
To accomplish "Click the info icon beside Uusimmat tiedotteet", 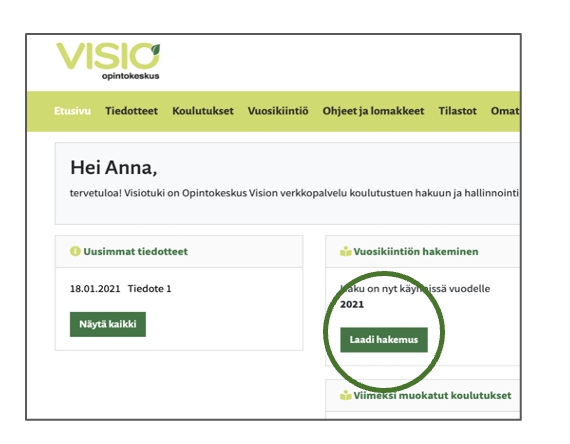I will pyautogui.click(x=75, y=251).
